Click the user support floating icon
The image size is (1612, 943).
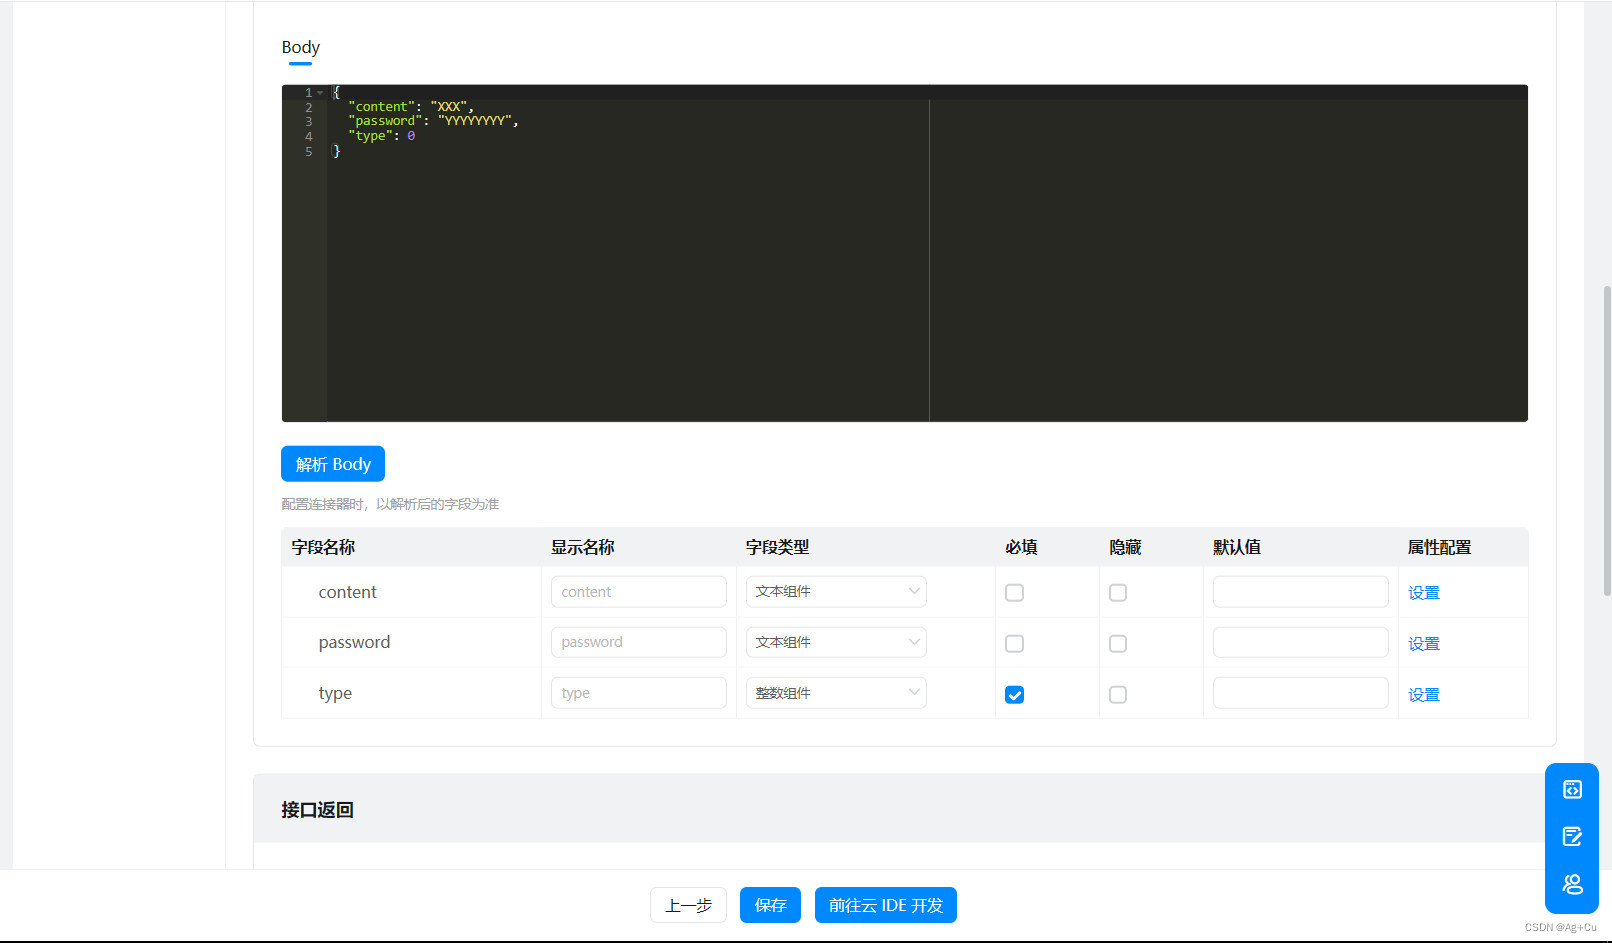1572,884
